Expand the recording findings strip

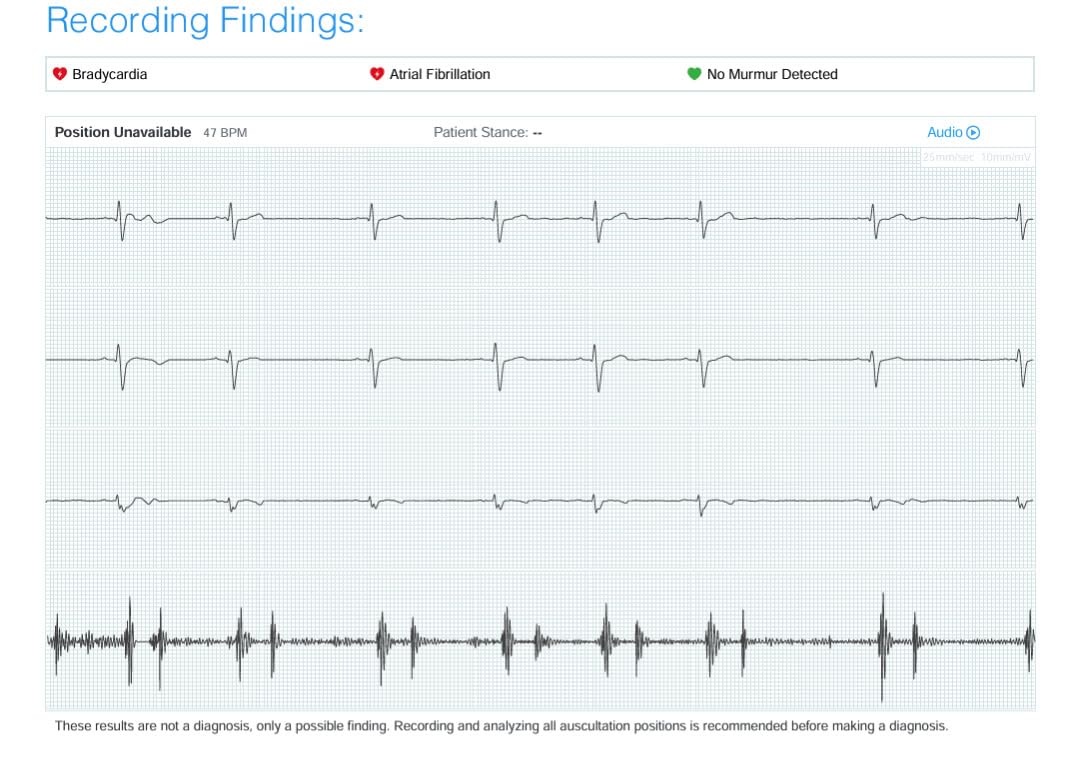pyautogui.click(x=540, y=73)
